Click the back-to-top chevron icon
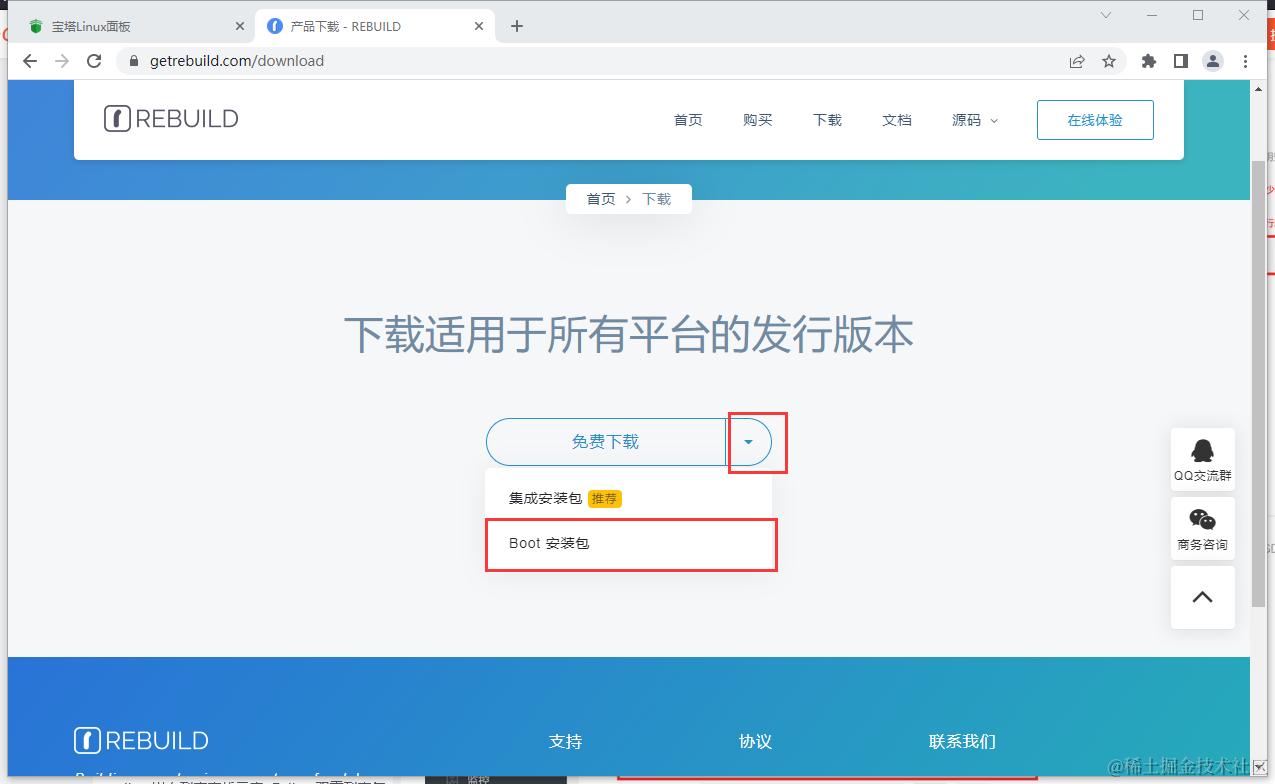 (x=1202, y=597)
